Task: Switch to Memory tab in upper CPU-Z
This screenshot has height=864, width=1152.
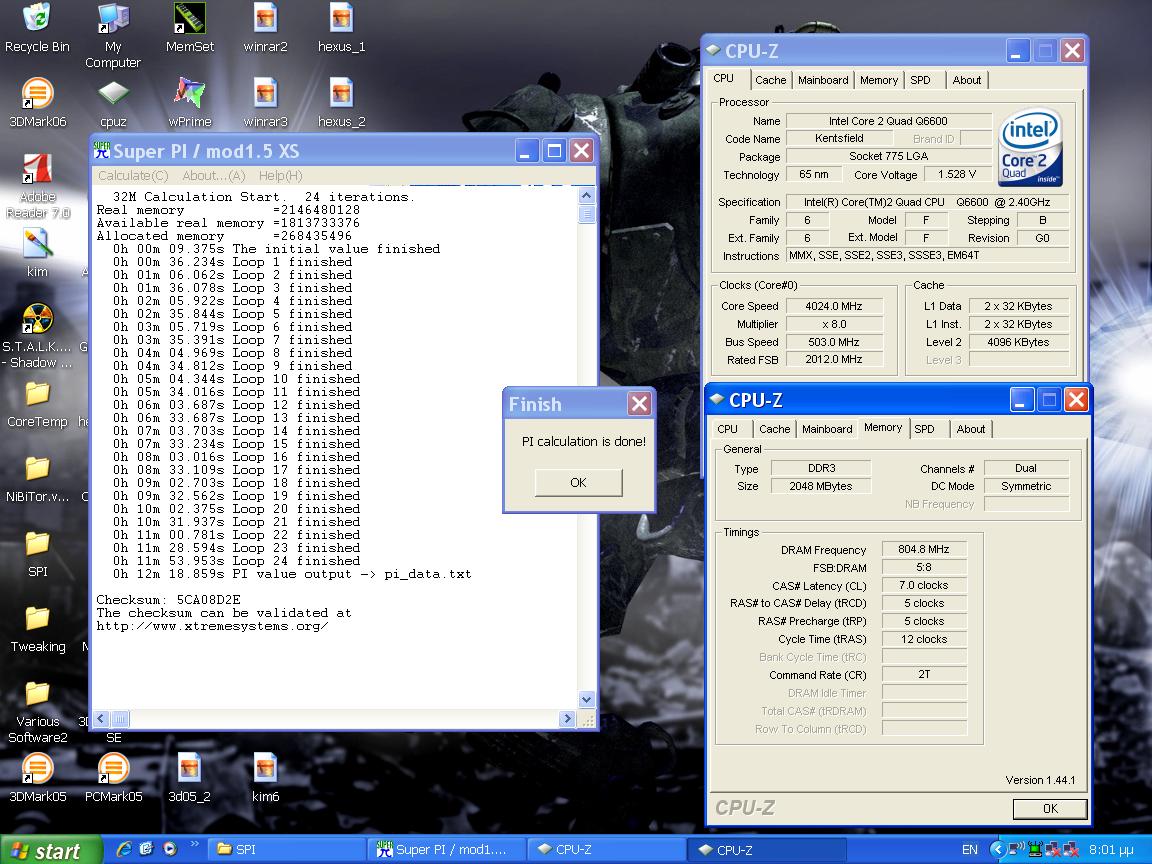Action: 879,80
